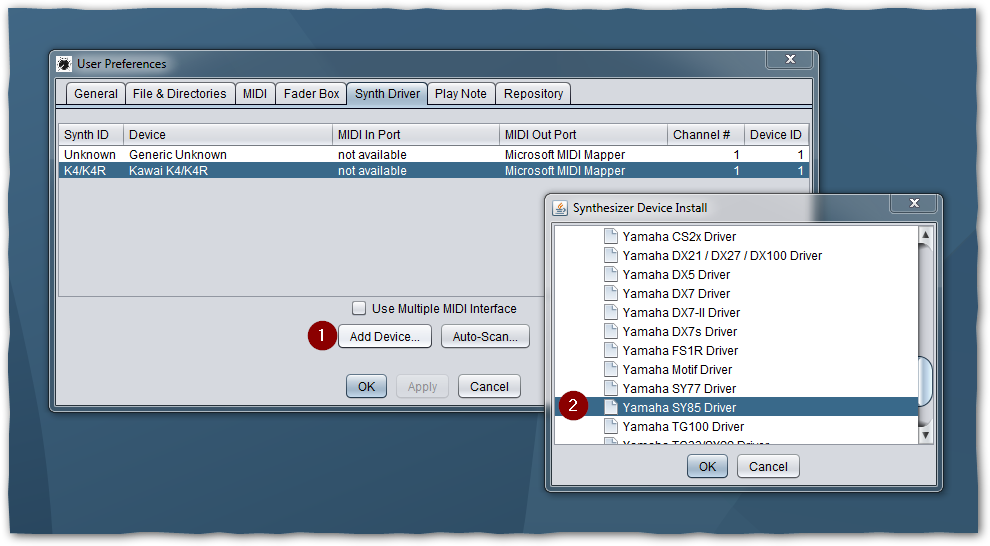Image resolution: width=990 pixels, height=546 pixels.
Task: Open the General tab
Action: point(95,93)
